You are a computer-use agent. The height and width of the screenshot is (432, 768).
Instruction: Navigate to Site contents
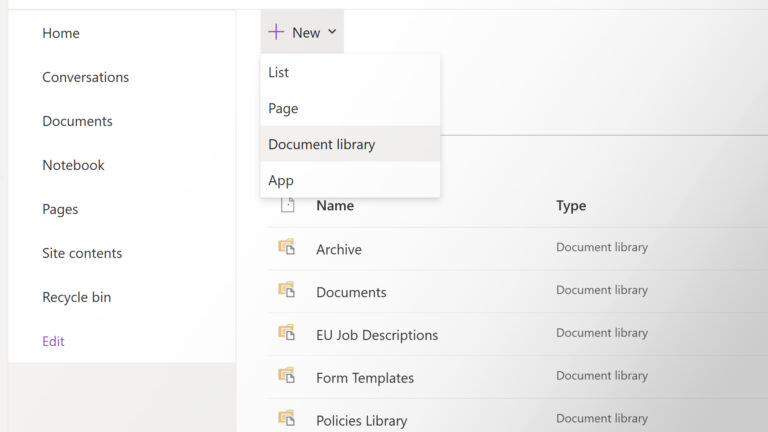point(82,253)
